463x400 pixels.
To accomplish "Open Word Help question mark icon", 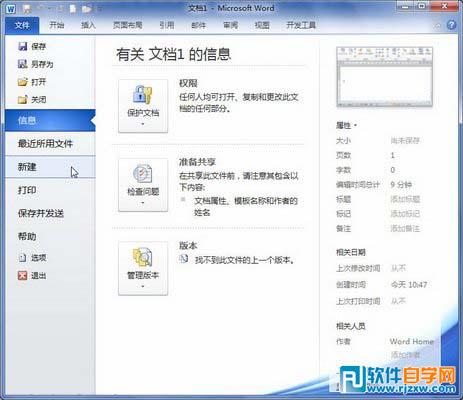I will tap(451, 25).
